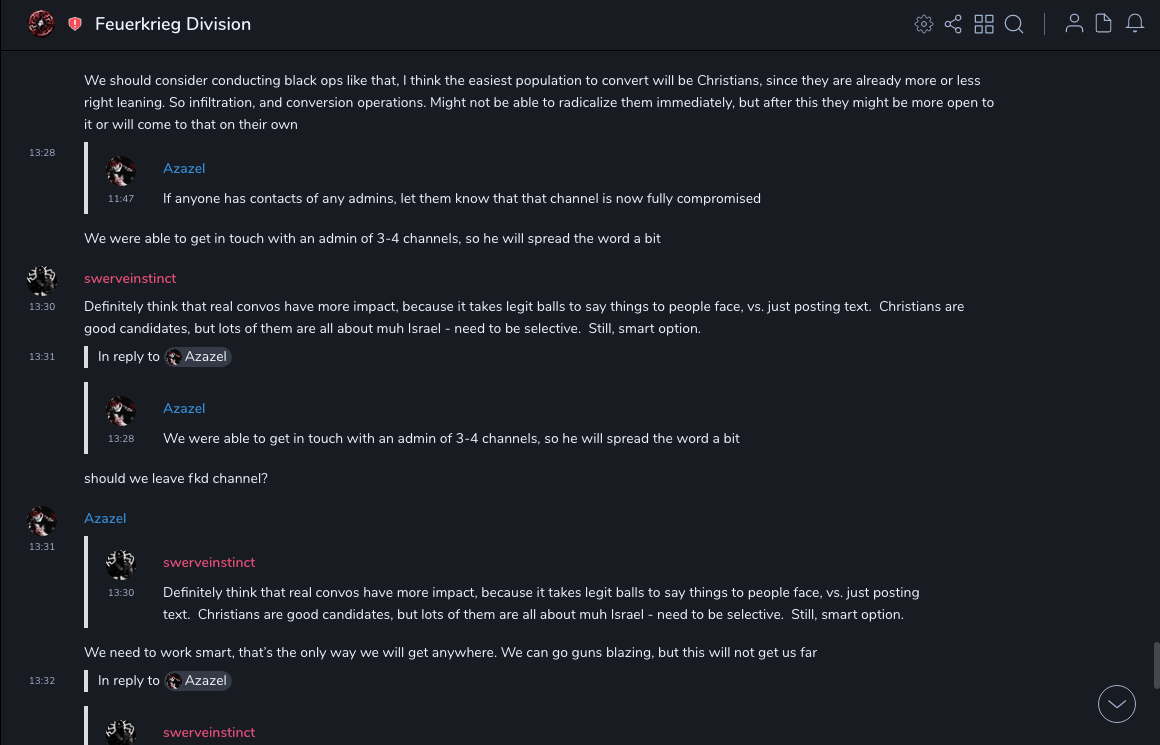
Task: Open the notifications bell icon
Action: (x=1135, y=24)
